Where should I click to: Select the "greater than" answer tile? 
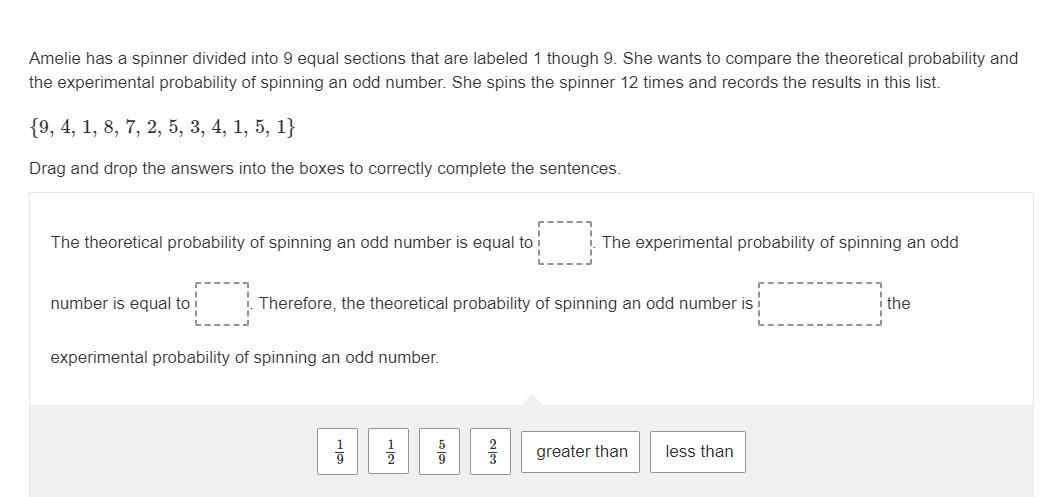point(582,451)
